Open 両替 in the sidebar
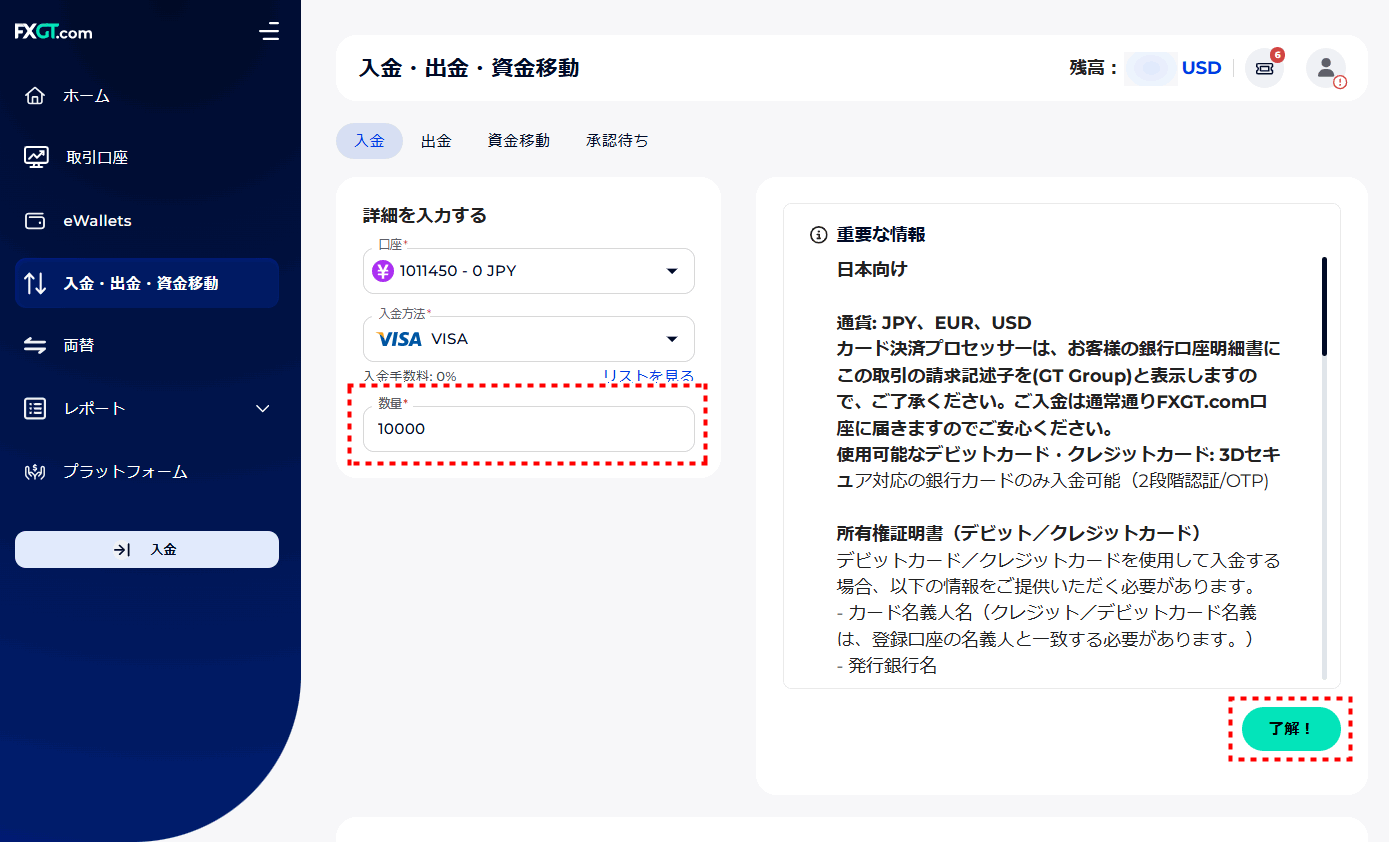The width and height of the screenshot is (1389, 842). pos(147,345)
